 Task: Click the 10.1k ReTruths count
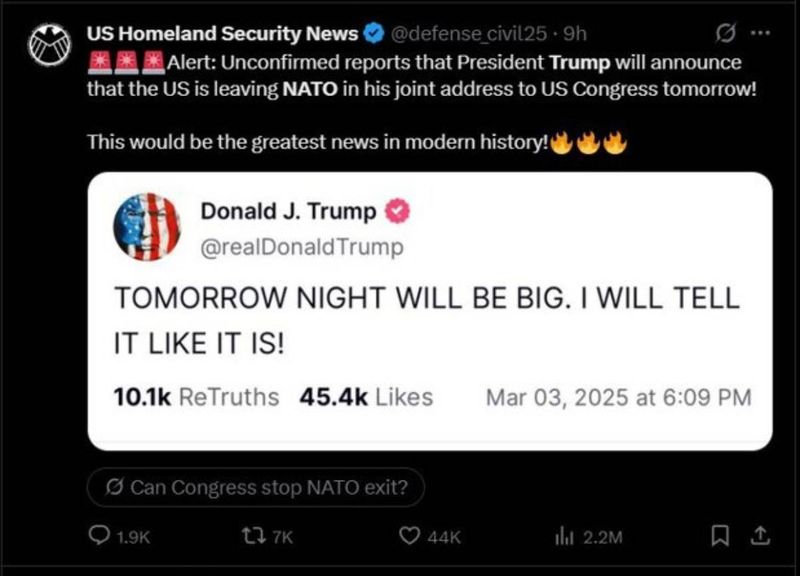click(196, 397)
